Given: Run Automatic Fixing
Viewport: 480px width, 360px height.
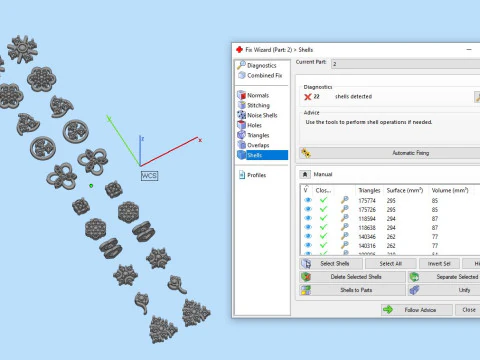Looking at the screenshot, I should tap(390, 153).
